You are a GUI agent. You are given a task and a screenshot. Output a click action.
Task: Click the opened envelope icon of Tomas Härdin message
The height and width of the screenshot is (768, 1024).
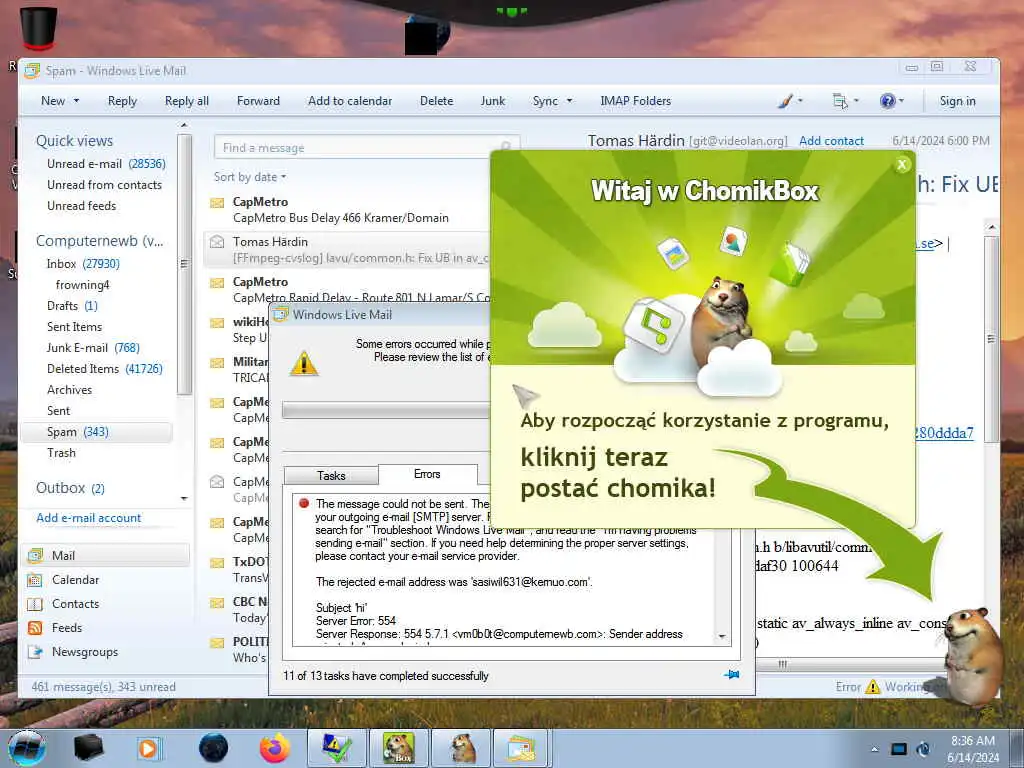click(x=217, y=242)
